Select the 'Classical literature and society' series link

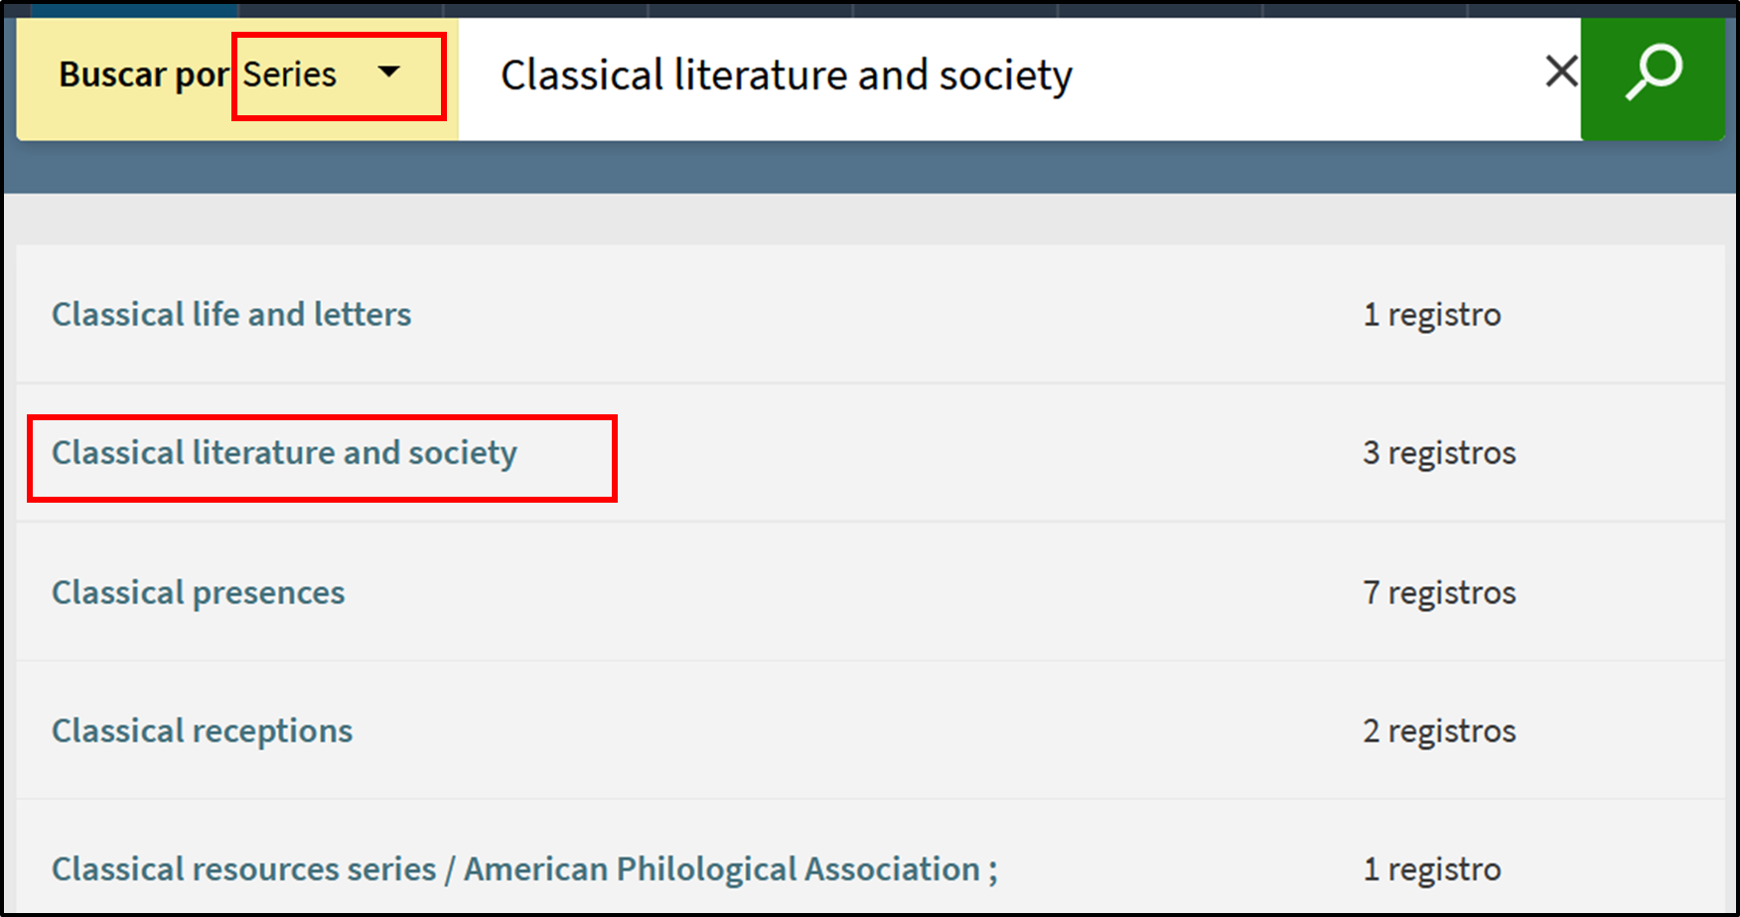(284, 453)
